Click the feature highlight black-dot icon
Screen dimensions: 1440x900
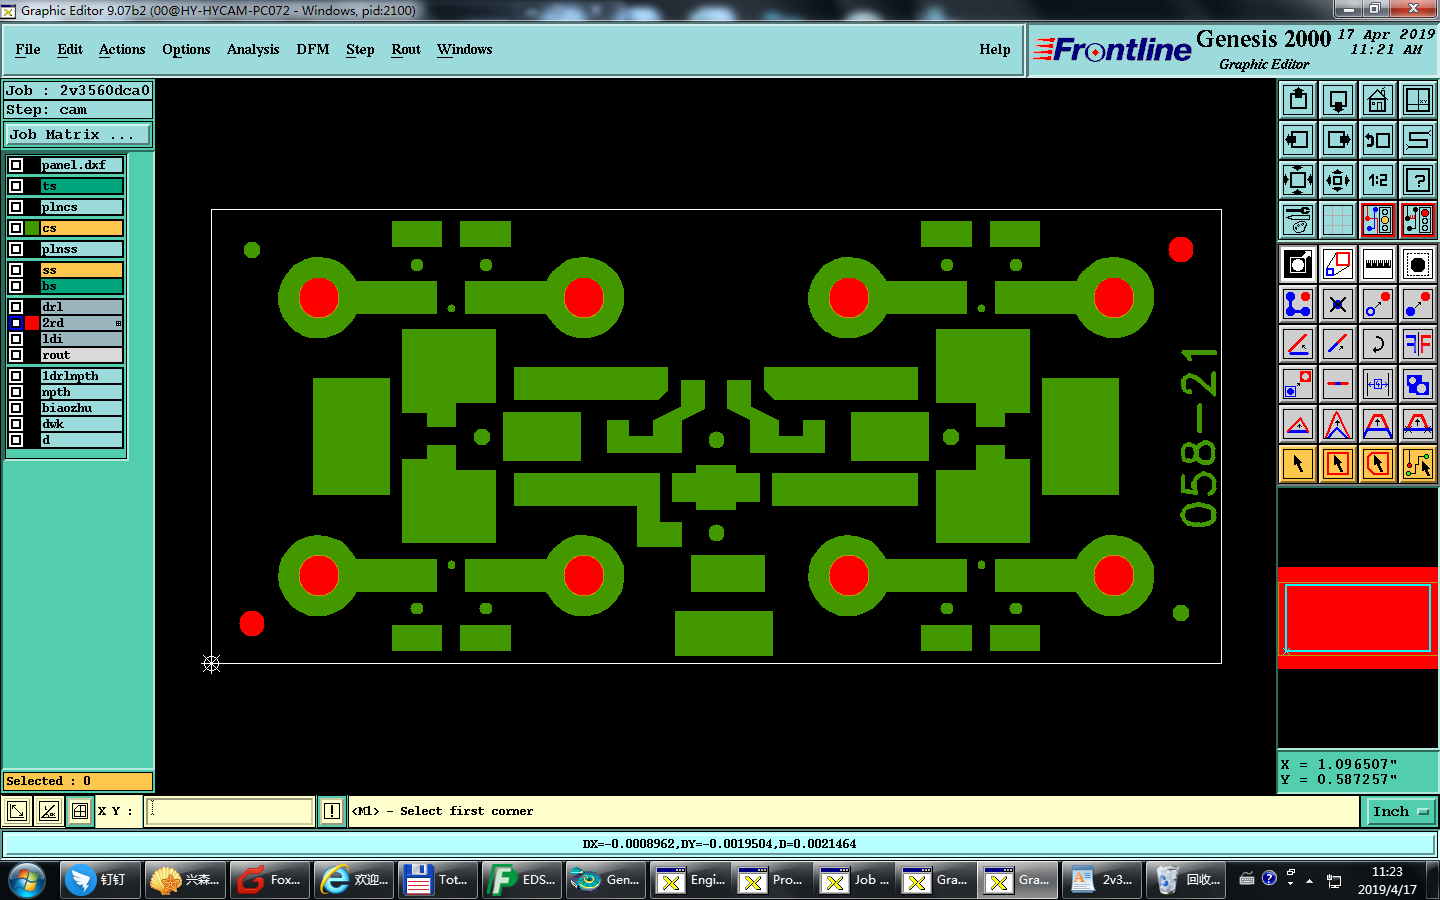[1418, 264]
